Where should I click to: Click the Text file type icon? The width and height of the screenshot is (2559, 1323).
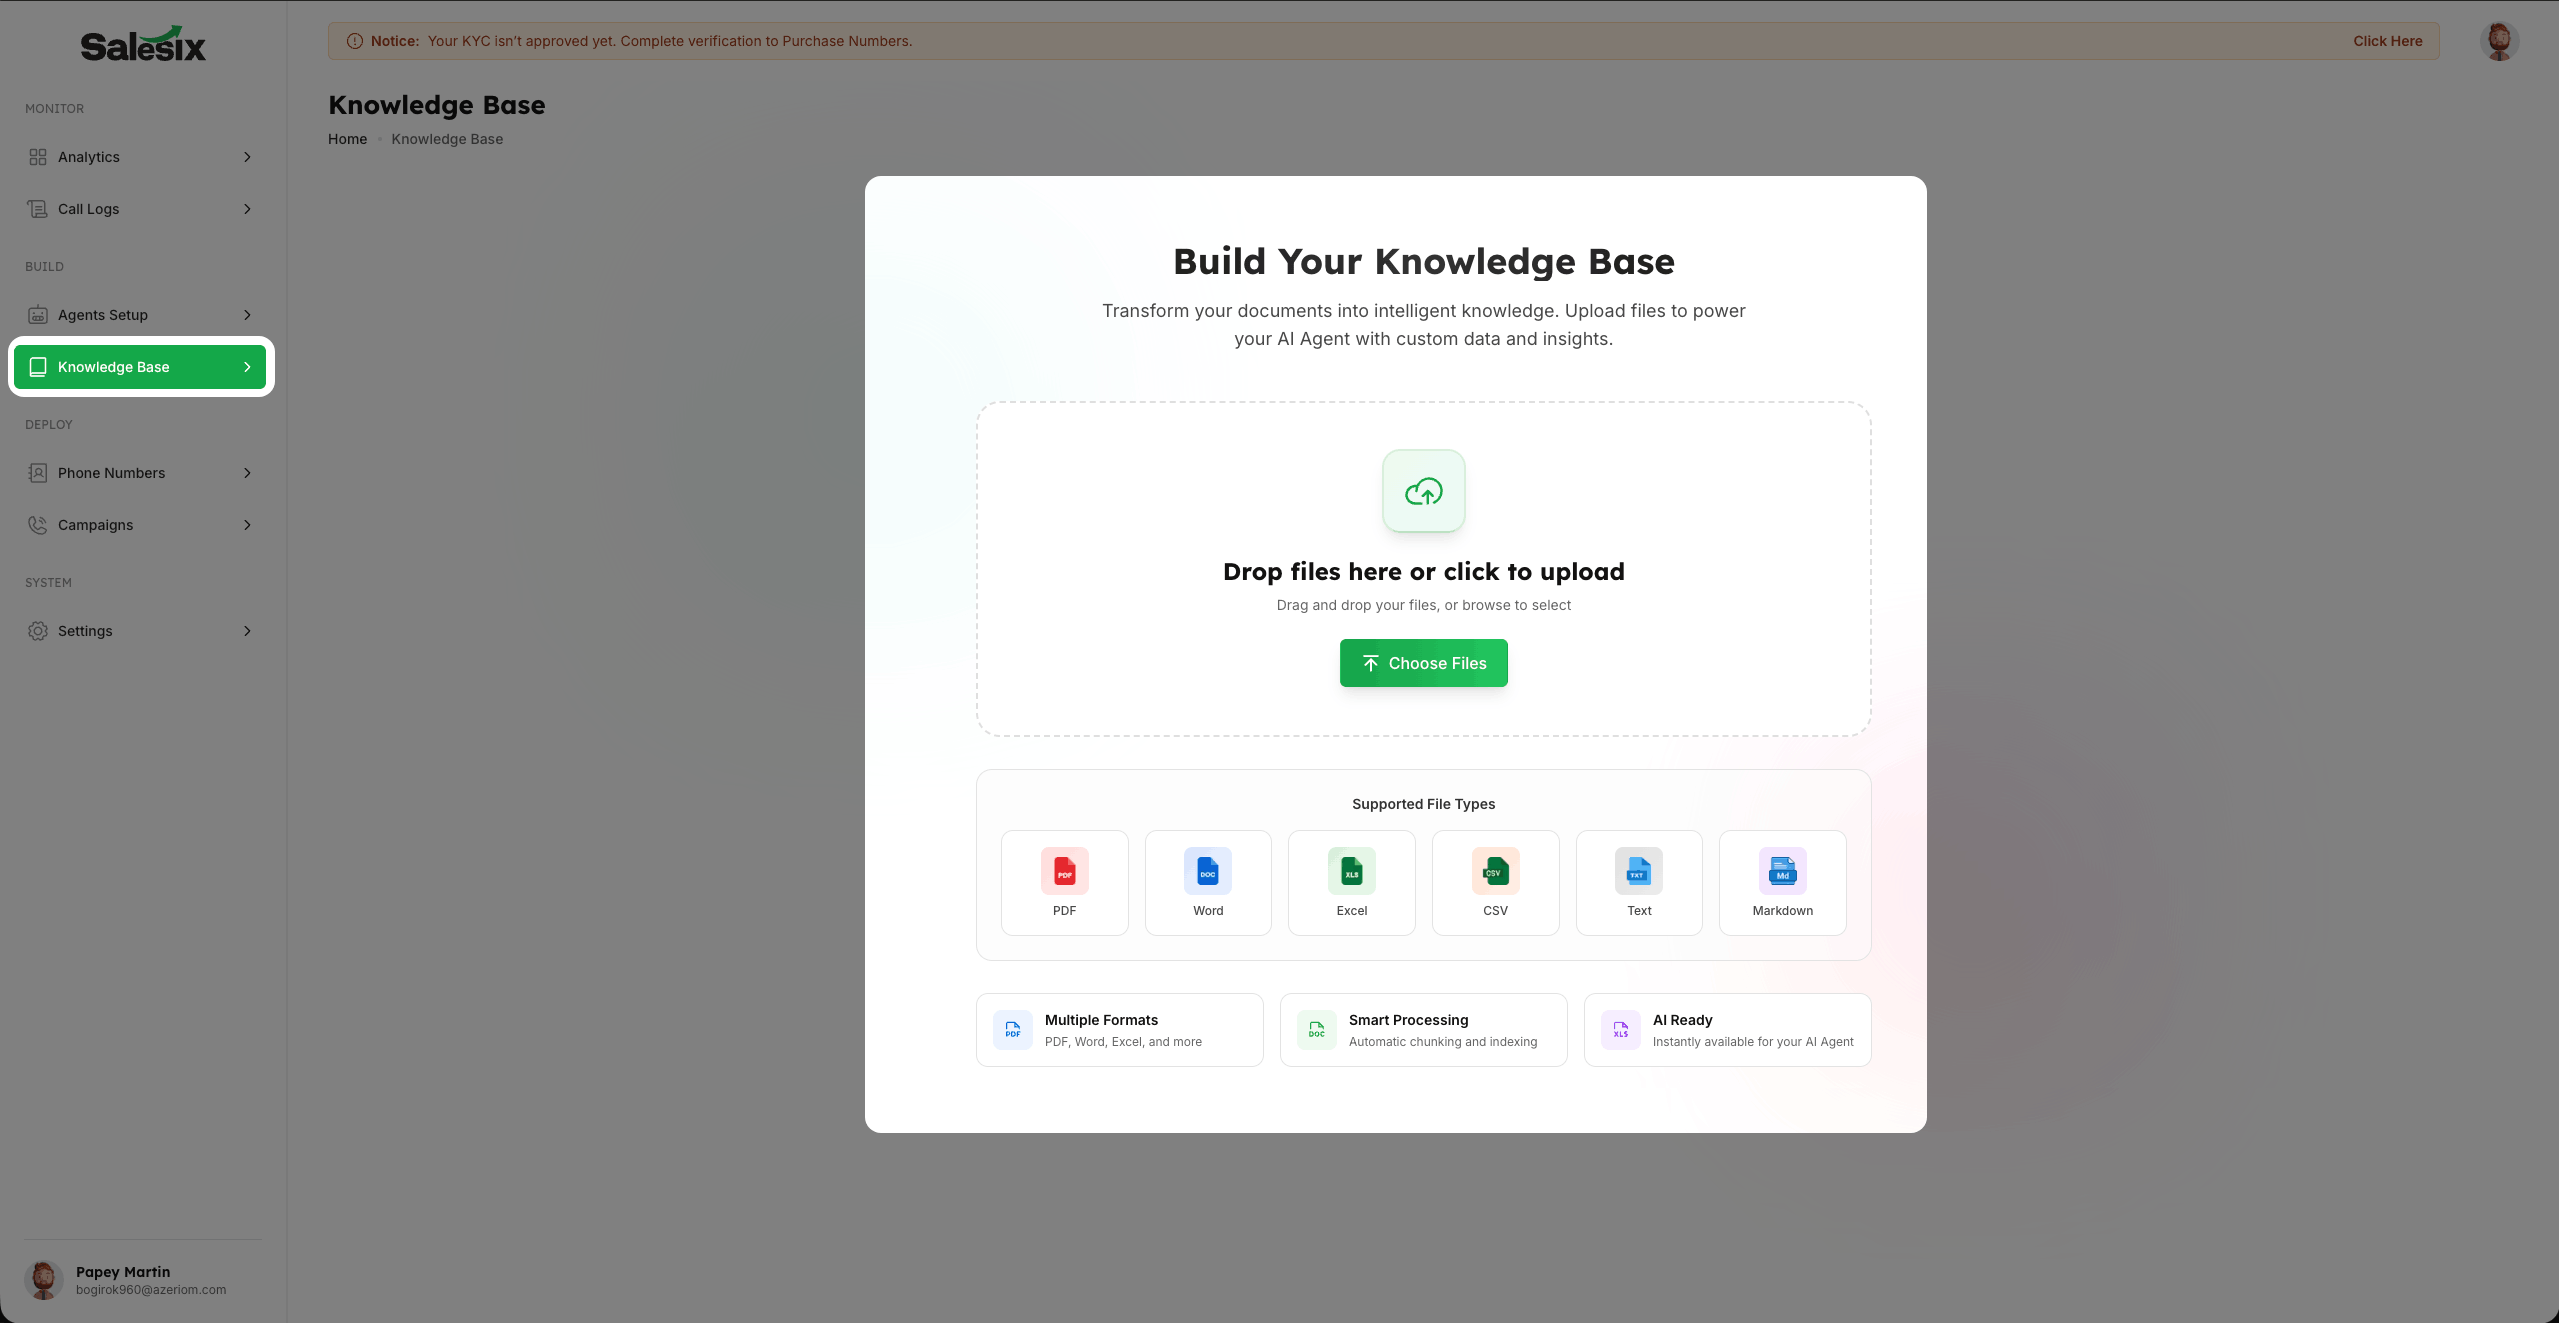tap(1638, 871)
